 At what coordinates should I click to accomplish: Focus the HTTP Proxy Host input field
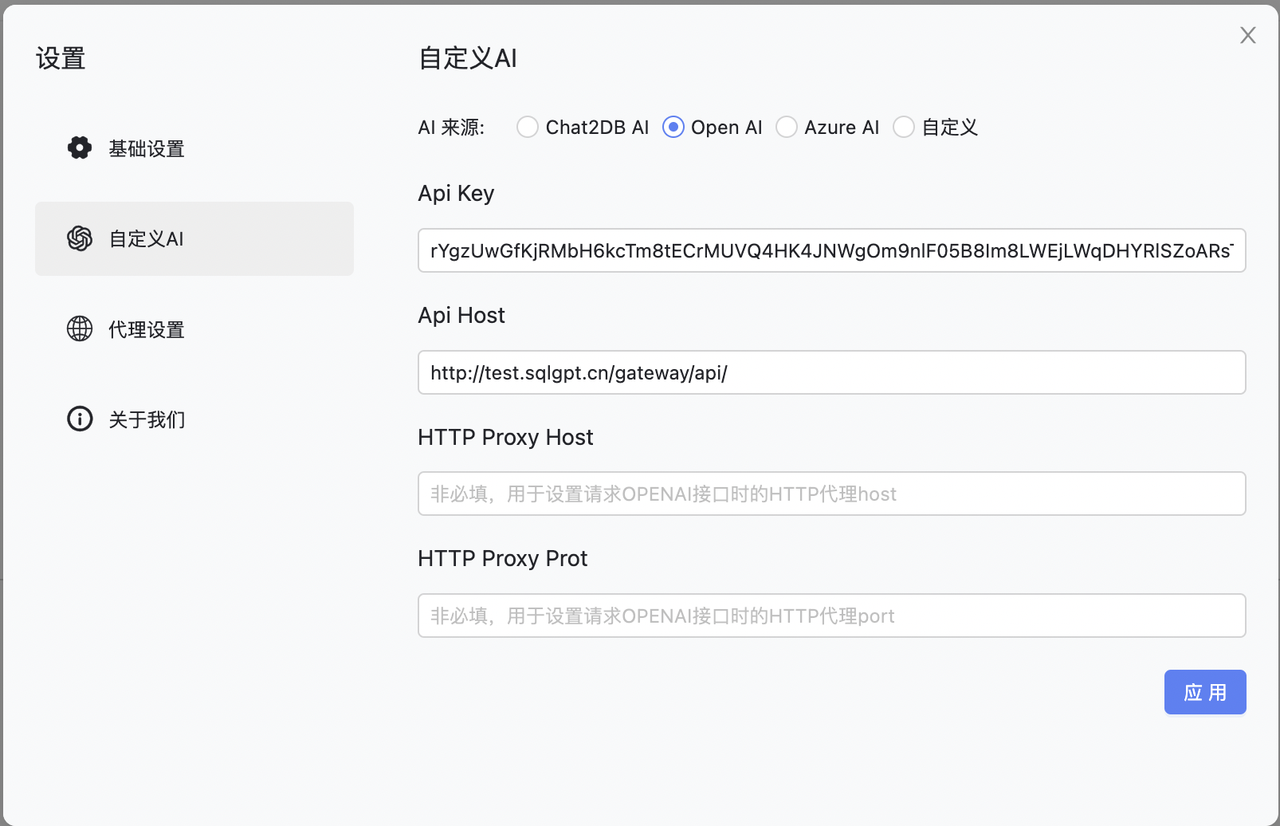(832, 493)
